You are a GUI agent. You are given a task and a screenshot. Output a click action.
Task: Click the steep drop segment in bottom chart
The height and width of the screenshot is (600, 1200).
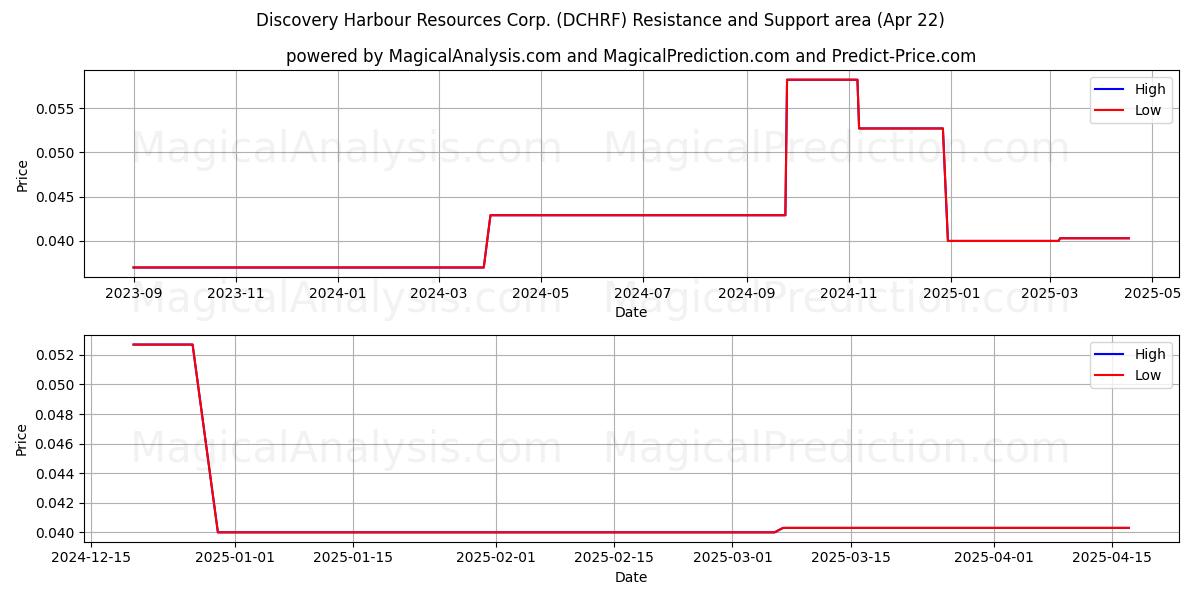point(205,438)
